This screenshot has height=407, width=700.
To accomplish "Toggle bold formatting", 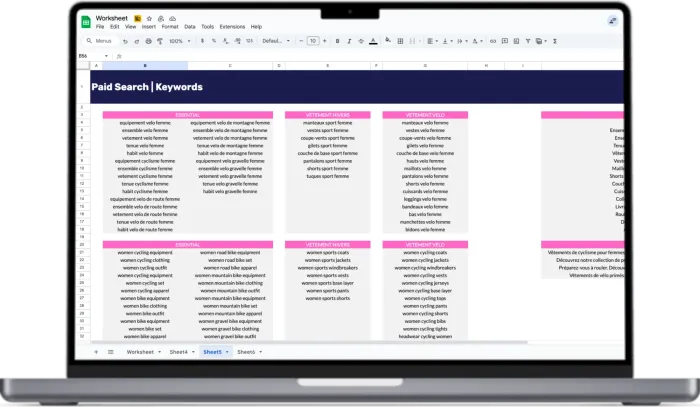I will tap(337, 41).
